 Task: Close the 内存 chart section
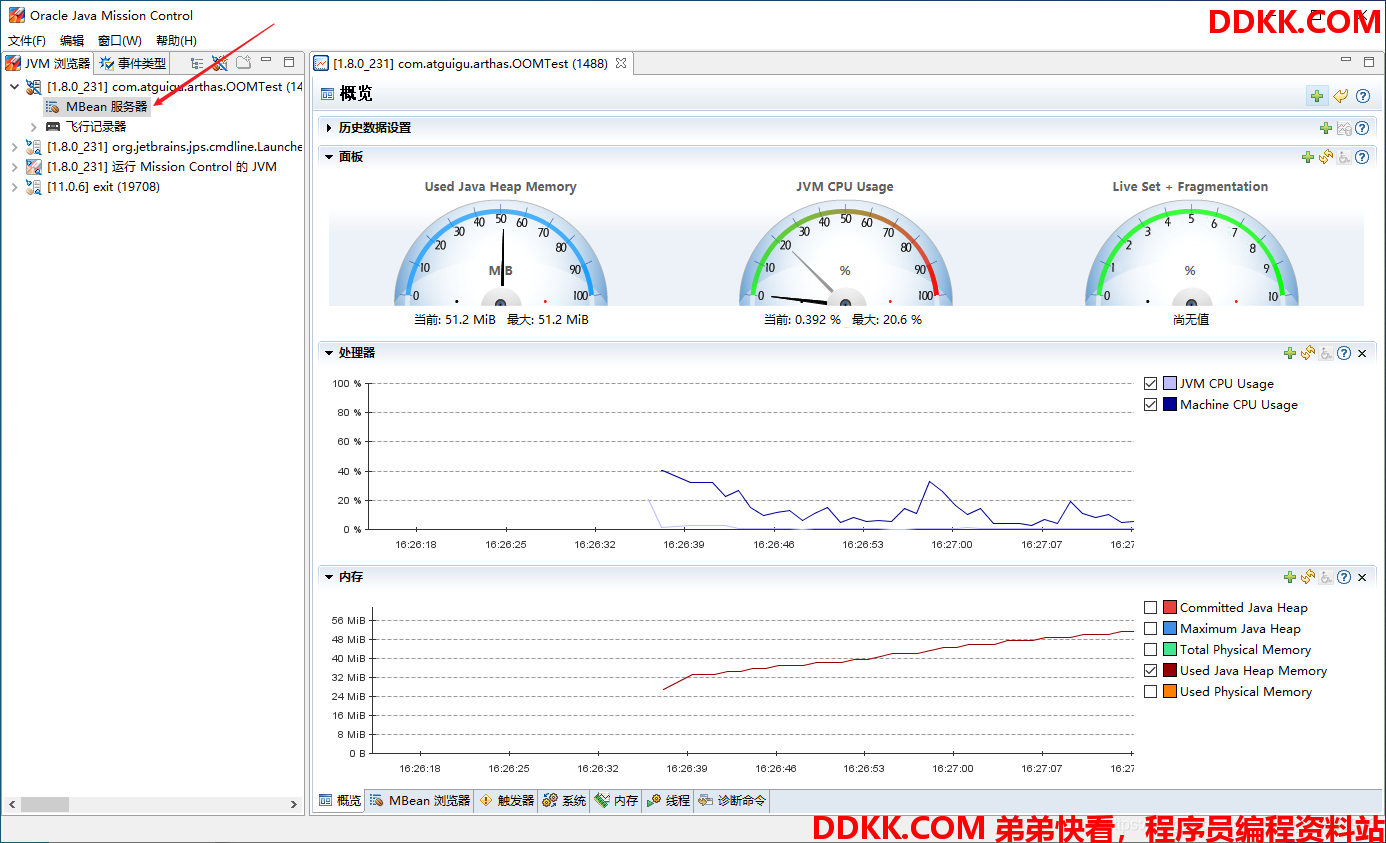tap(1362, 577)
